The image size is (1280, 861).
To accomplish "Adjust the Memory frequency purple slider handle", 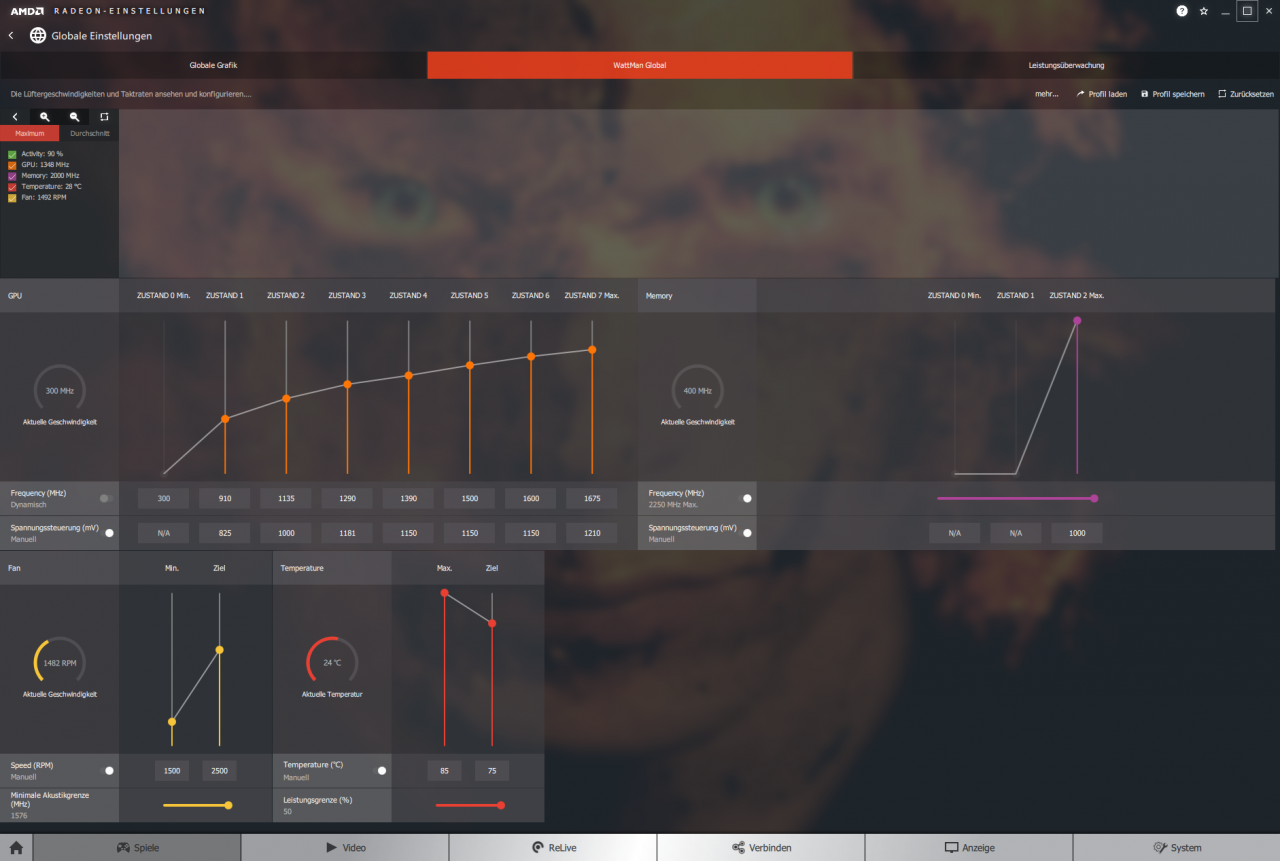I will (x=1094, y=498).
